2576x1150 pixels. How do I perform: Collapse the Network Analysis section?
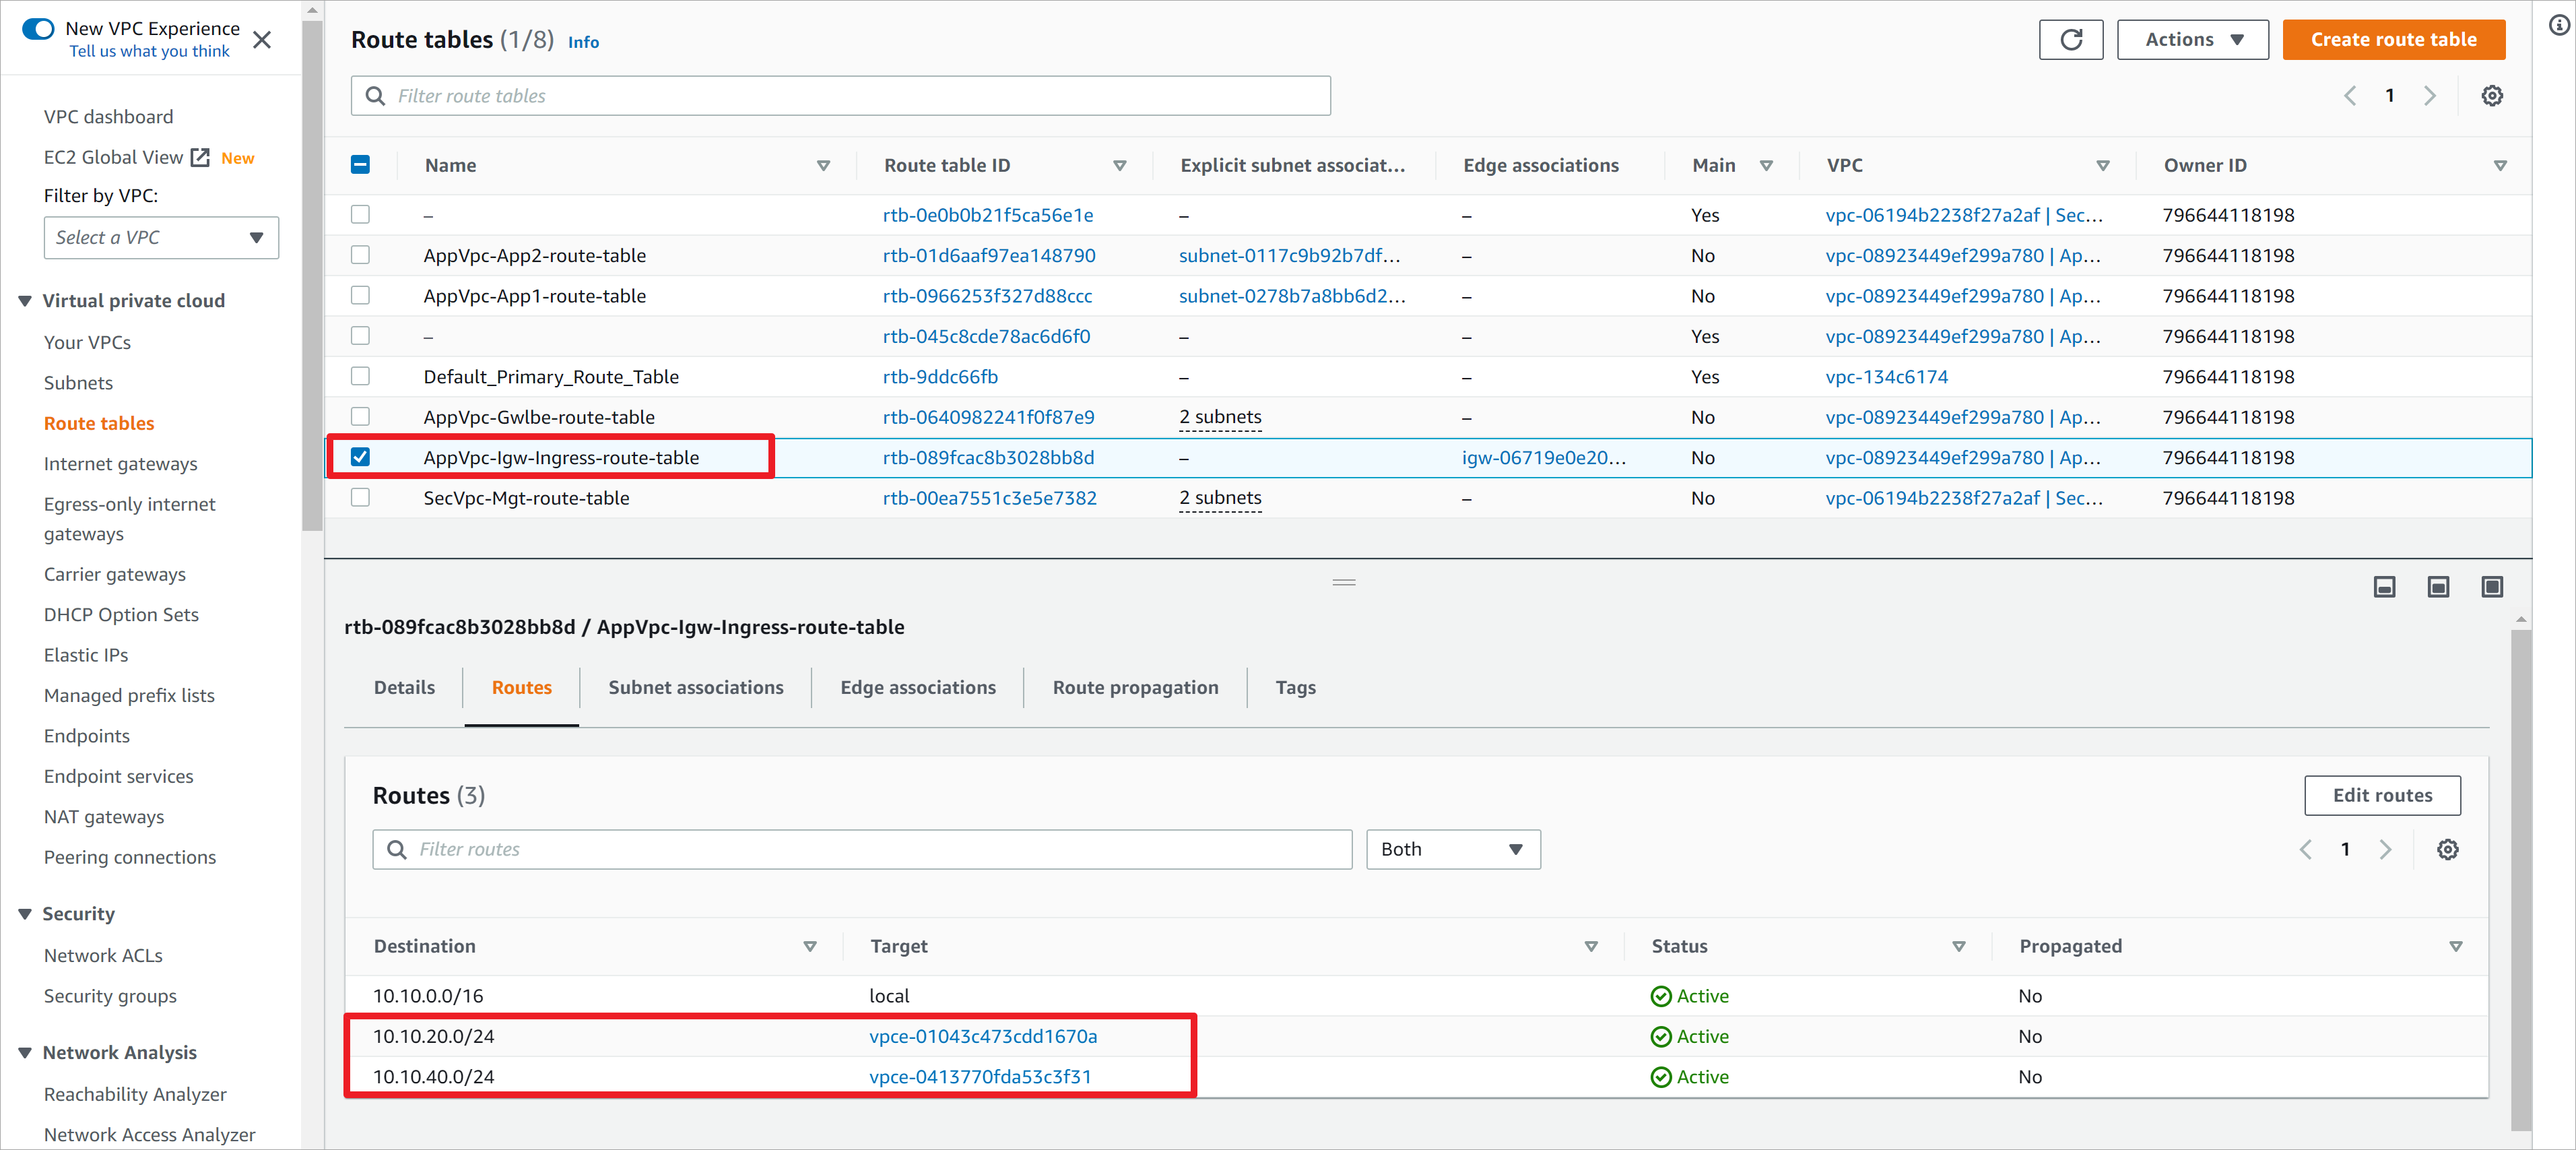tap(25, 1053)
